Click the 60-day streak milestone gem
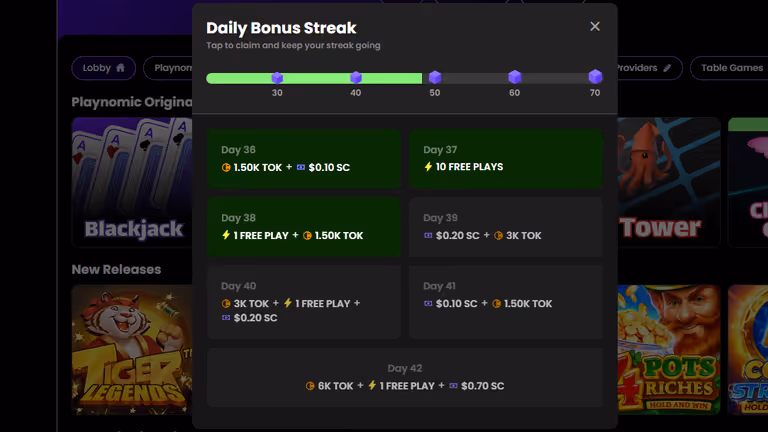 (515, 76)
